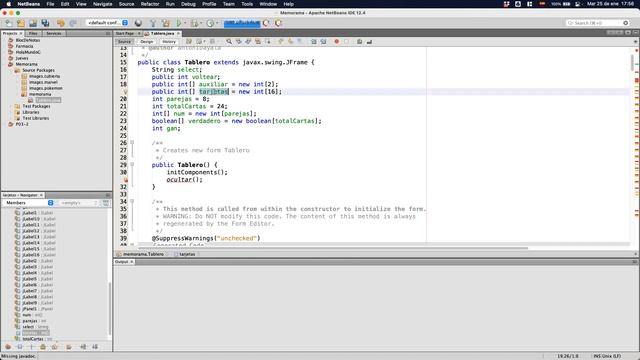Switch to the Services tab
Image resolution: width=640 pixels, height=360 pixels.
[53, 33]
